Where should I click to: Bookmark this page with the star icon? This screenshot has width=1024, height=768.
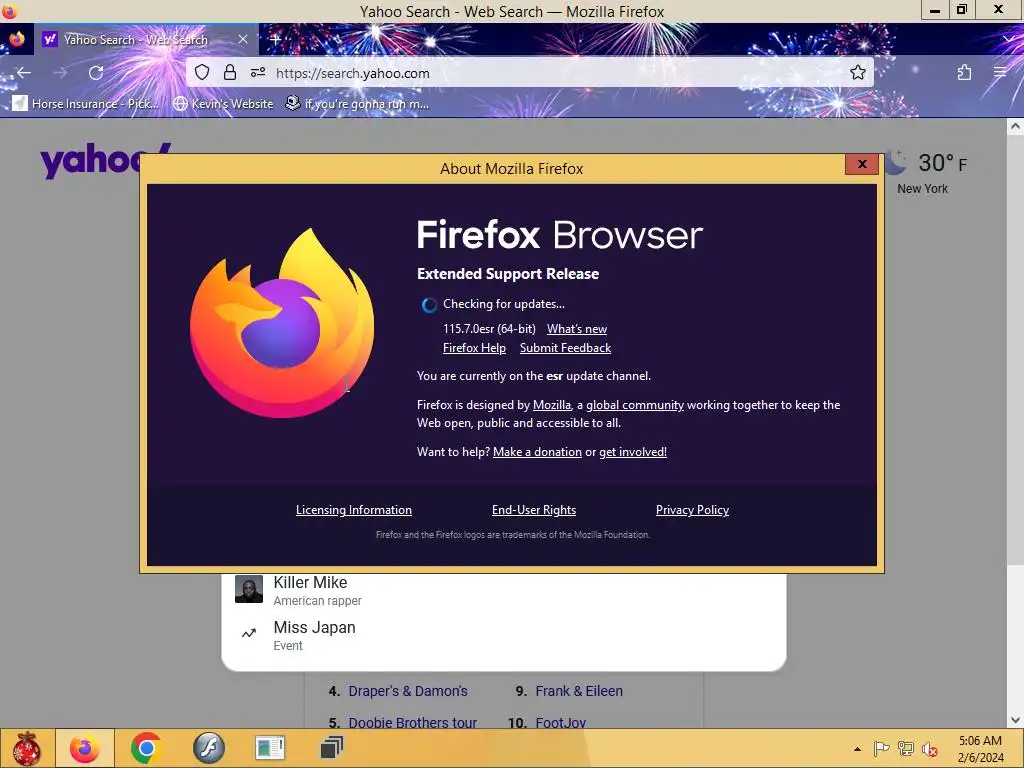click(857, 72)
